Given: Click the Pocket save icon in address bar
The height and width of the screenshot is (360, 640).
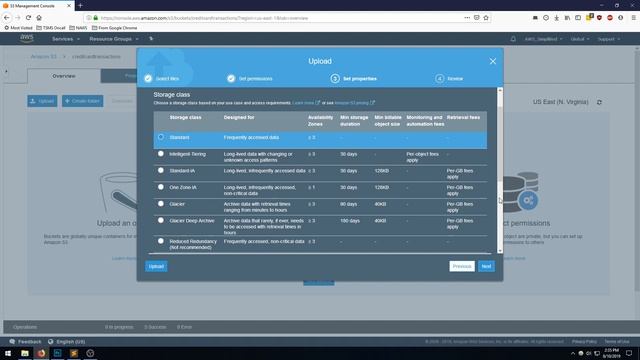Looking at the screenshot, I should (x=476, y=18).
